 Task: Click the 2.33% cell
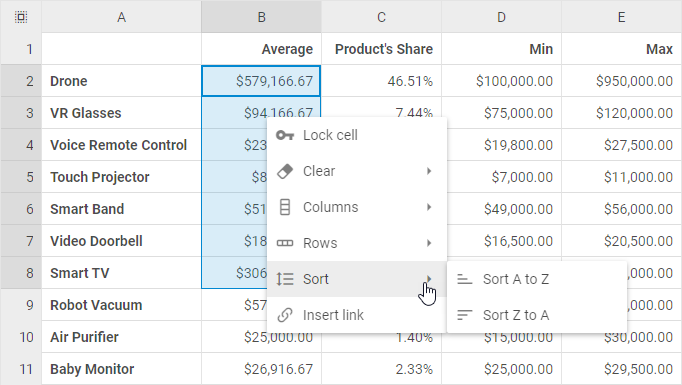click(381, 369)
